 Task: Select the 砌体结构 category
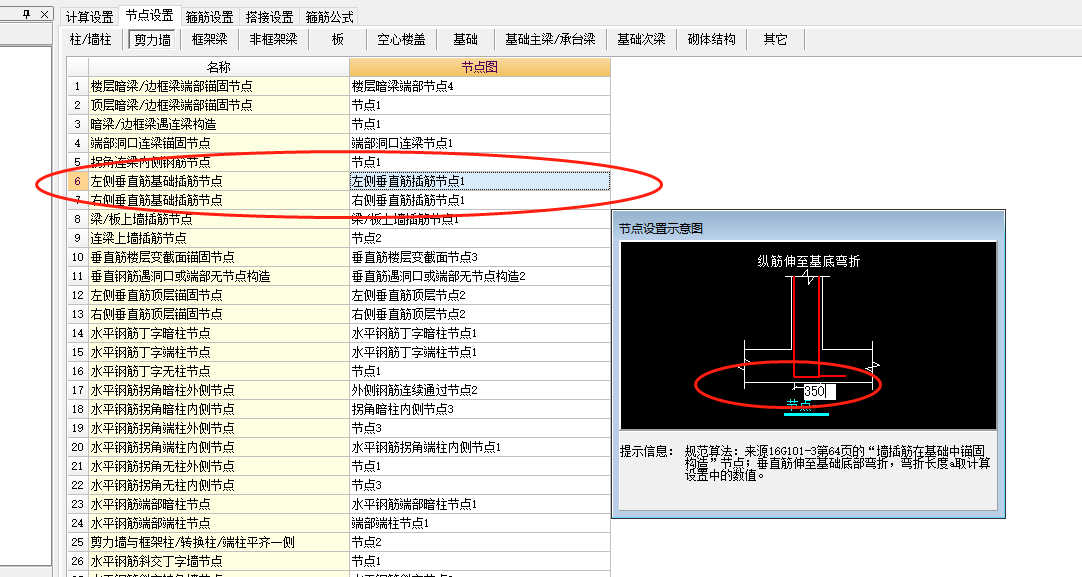point(711,39)
